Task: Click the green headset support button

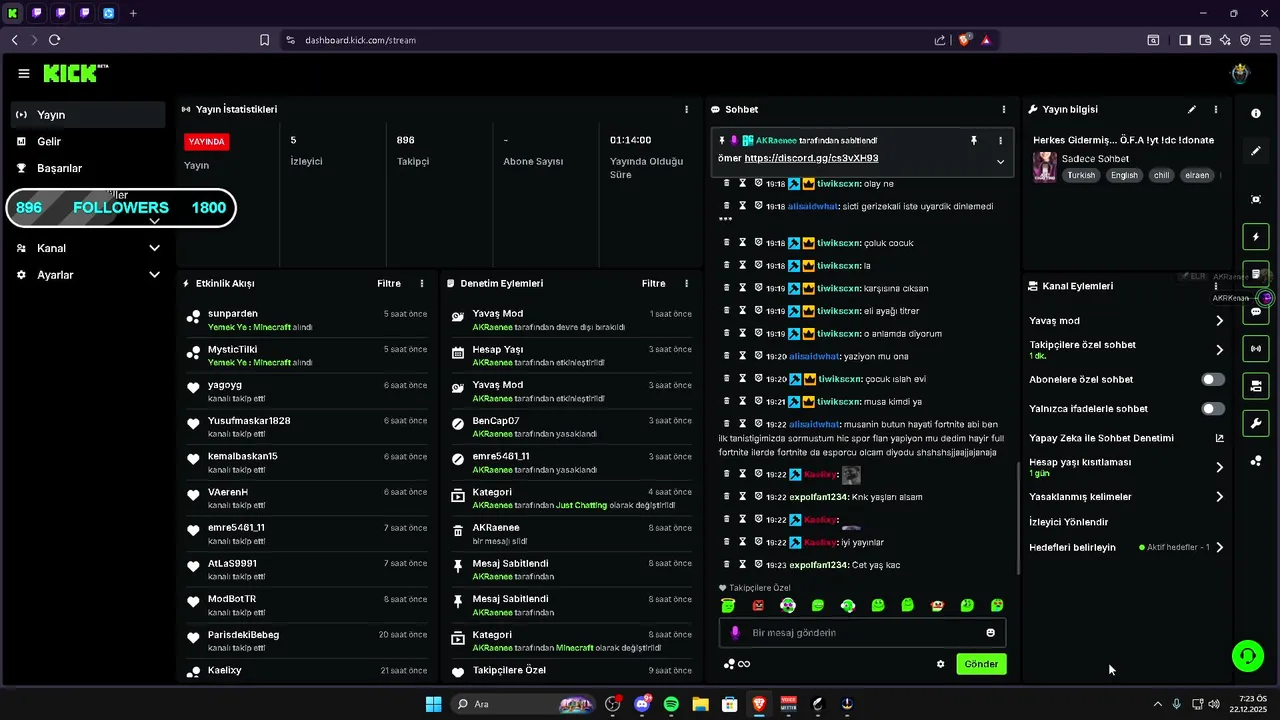Action: click(1248, 656)
